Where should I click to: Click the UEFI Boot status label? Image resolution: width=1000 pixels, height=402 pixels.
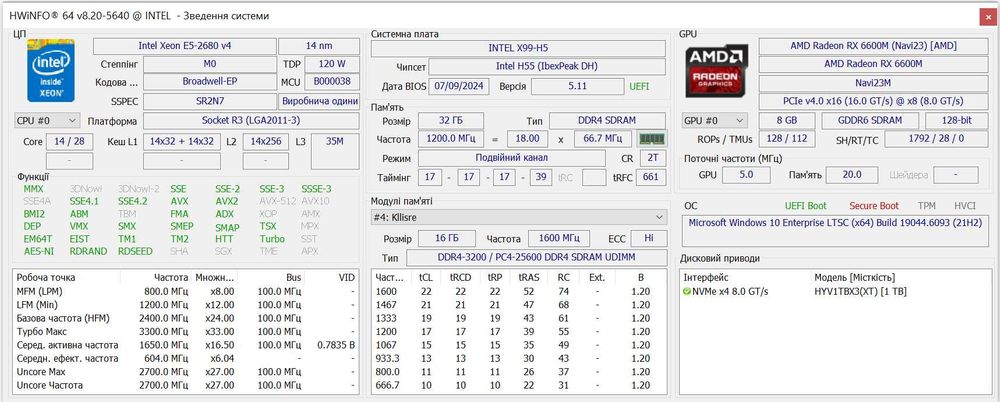[805, 206]
